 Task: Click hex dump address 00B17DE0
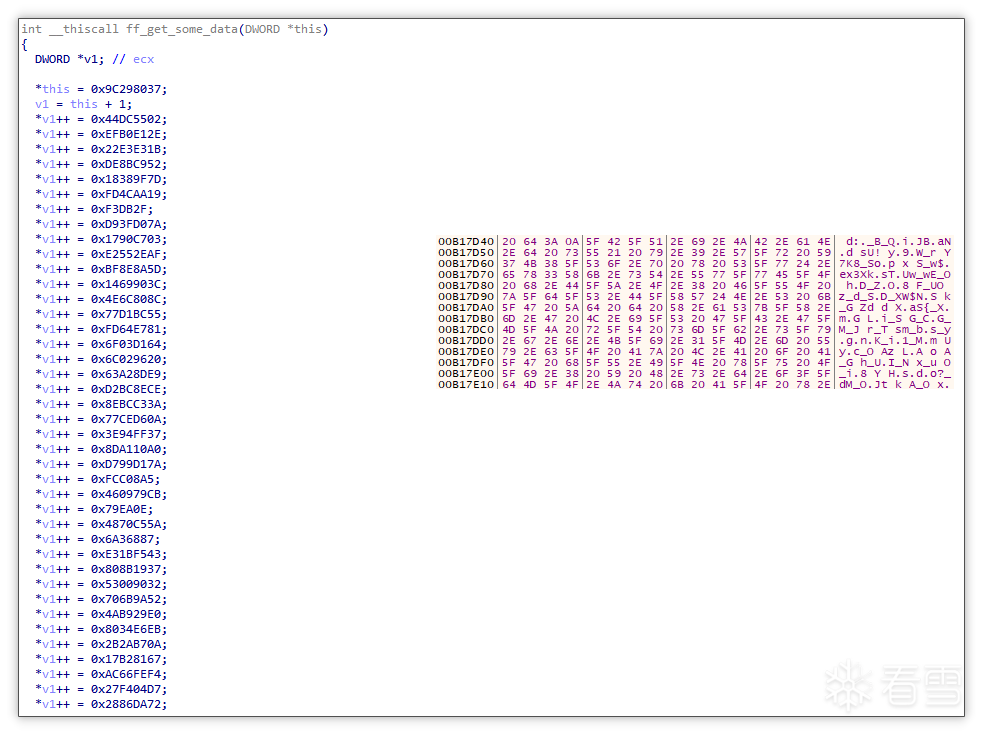pos(466,352)
